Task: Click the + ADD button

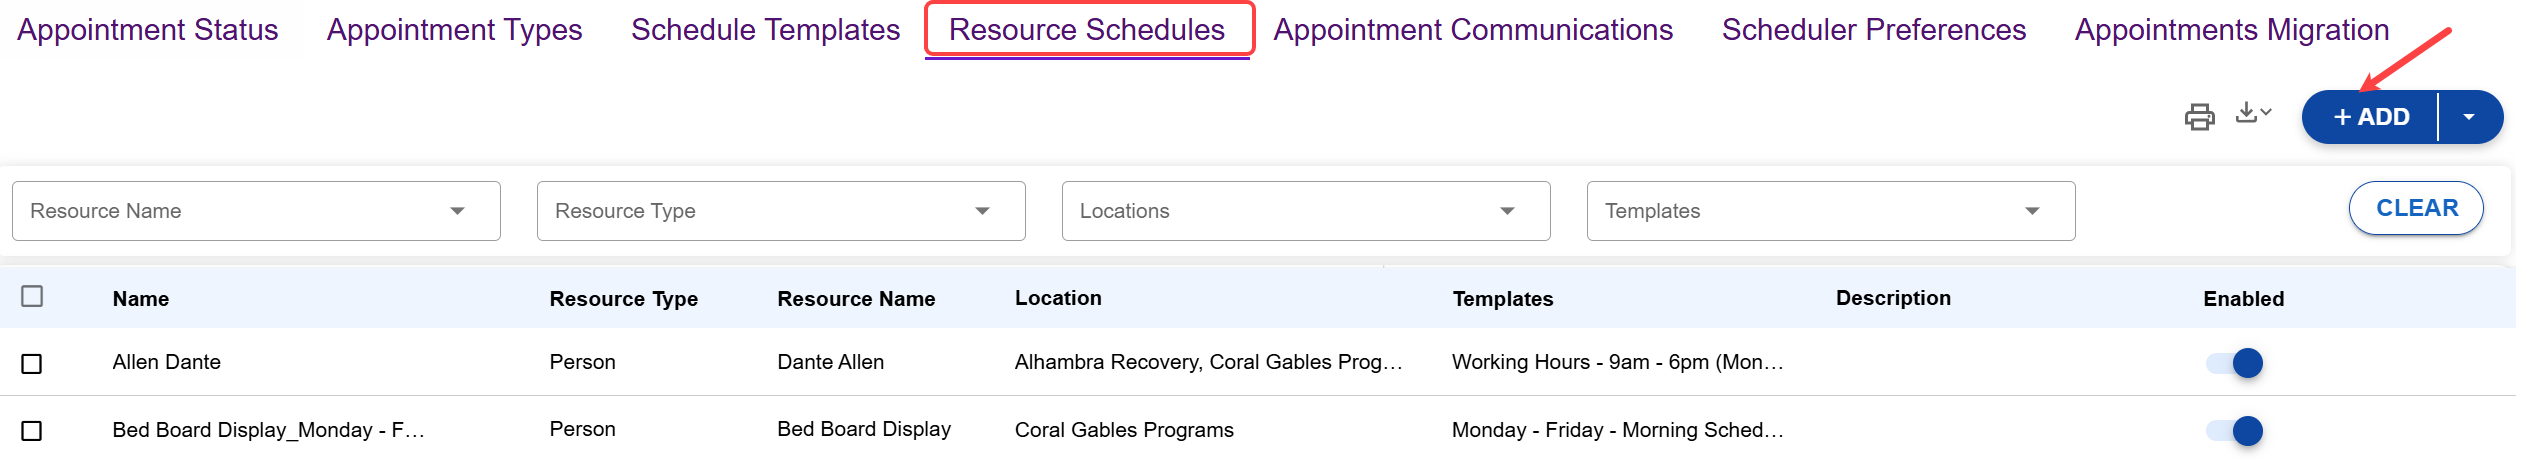Action: (2371, 117)
